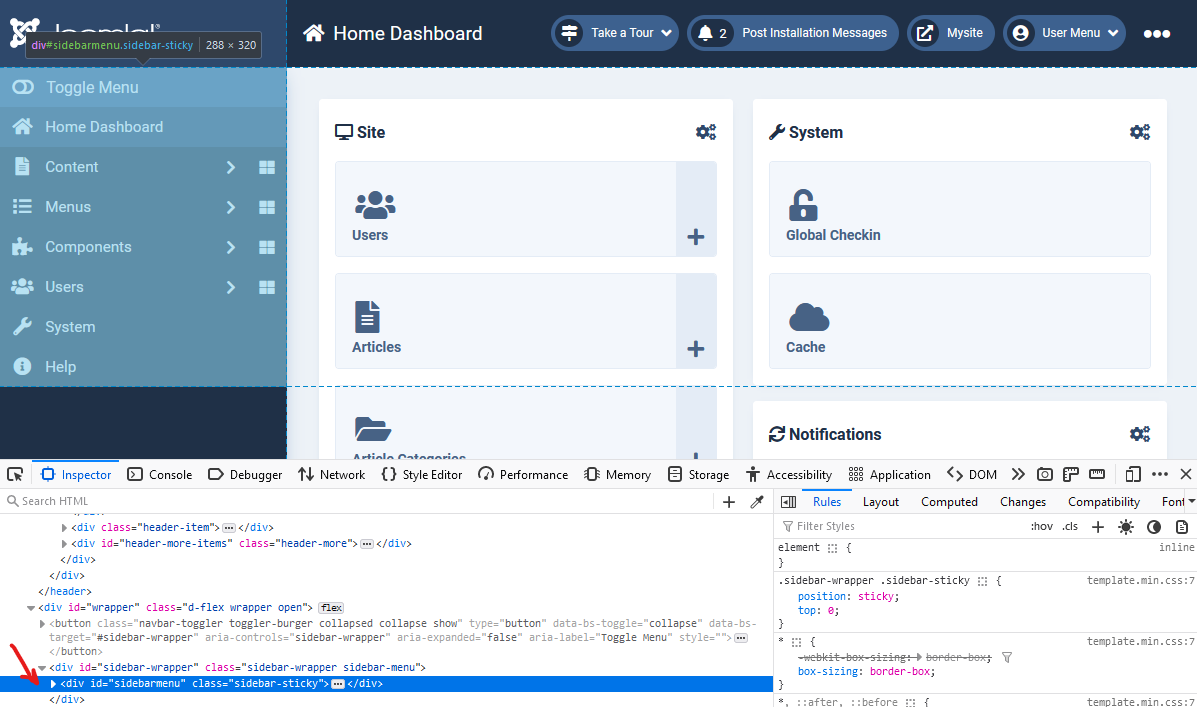Click plus icon to add new user
The image size is (1197, 707).
pos(696,237)
